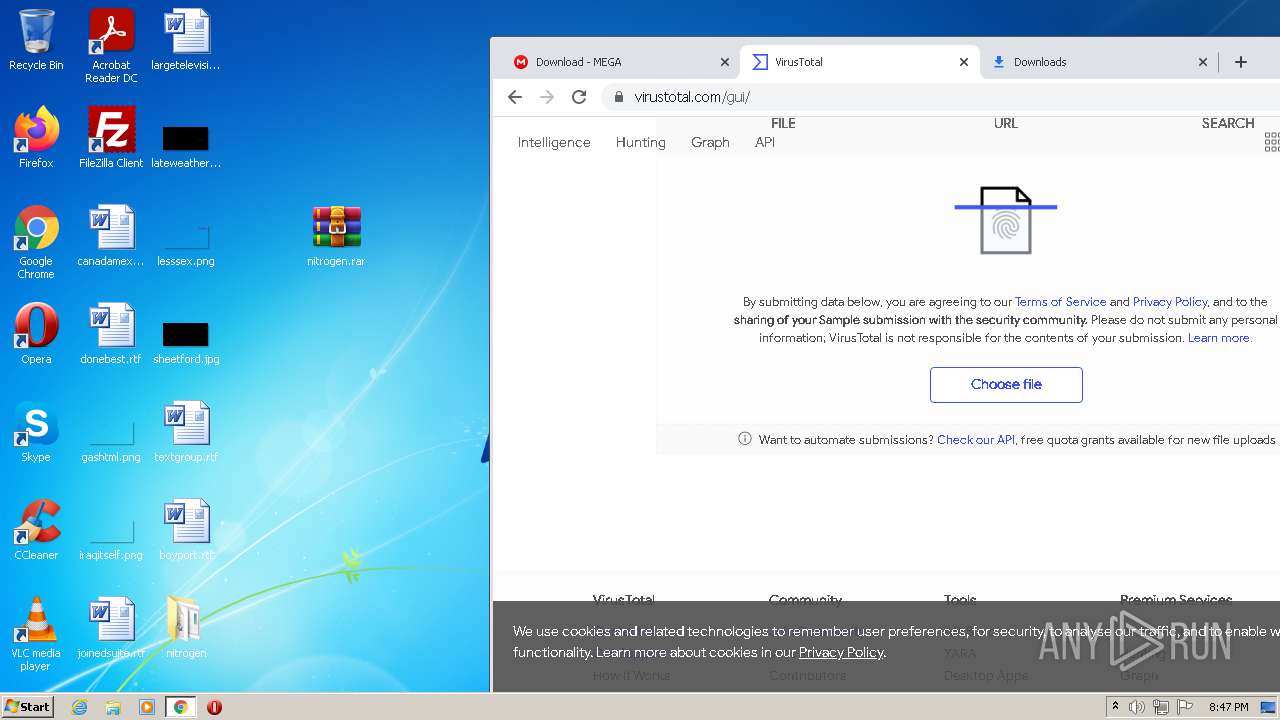Click the forward navigation arrow in Chrome
Viewport: 1280px width, 720px height.
tap(547, 97)
